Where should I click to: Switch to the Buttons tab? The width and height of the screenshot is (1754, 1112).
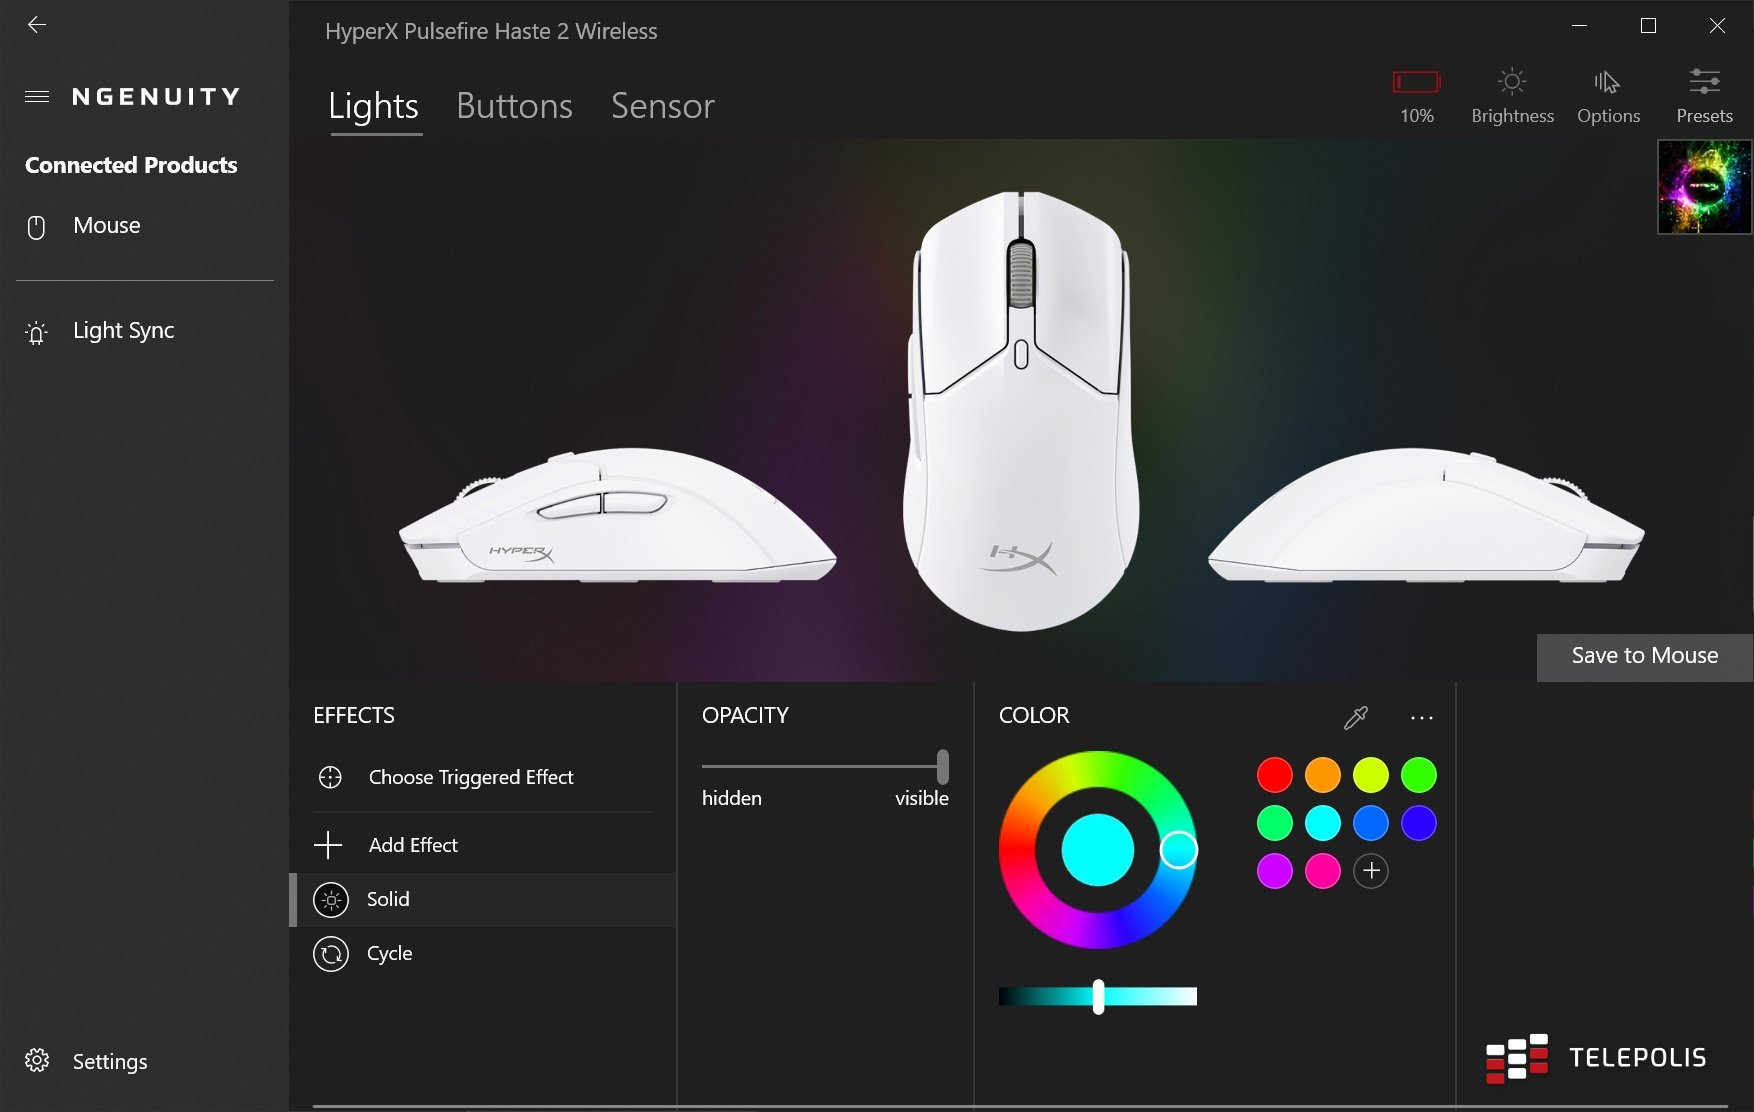514,106
